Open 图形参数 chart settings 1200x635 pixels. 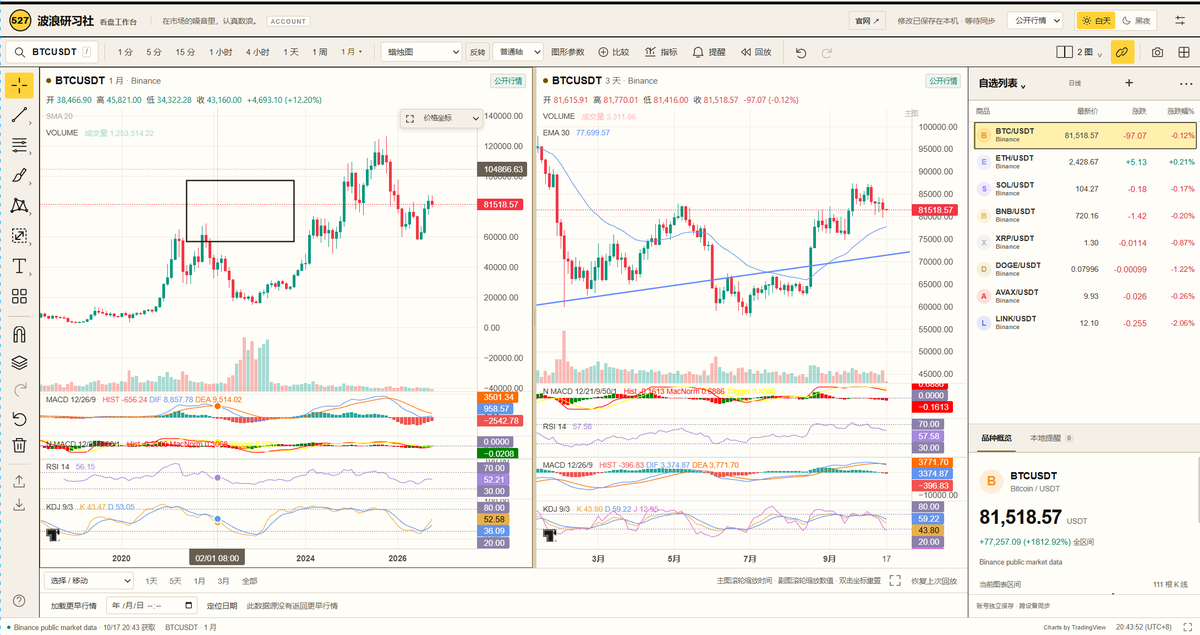pos(567,52)
